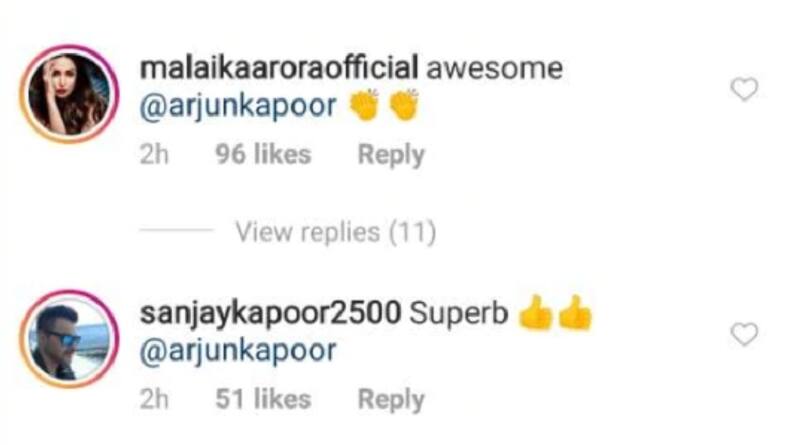This screenshot has width=800, height=445.
Task: Open sanjaykapoor2500's profile picture
Action: (x=69, y=339)
